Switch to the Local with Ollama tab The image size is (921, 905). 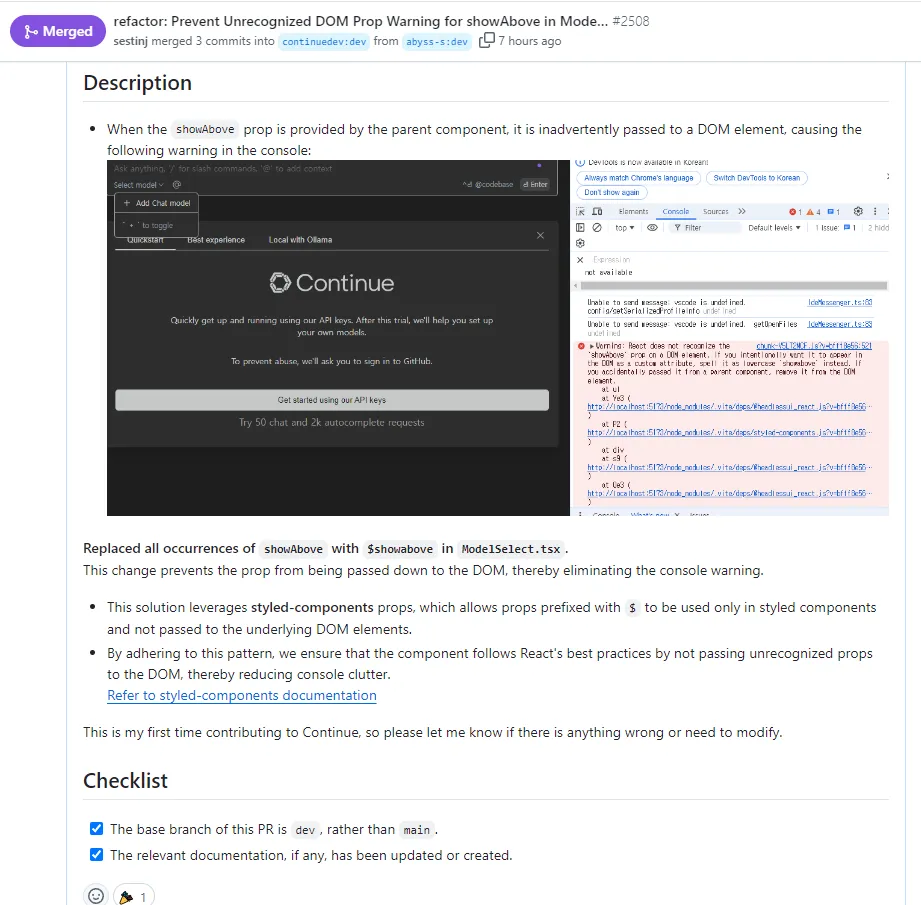coord(300,240)
